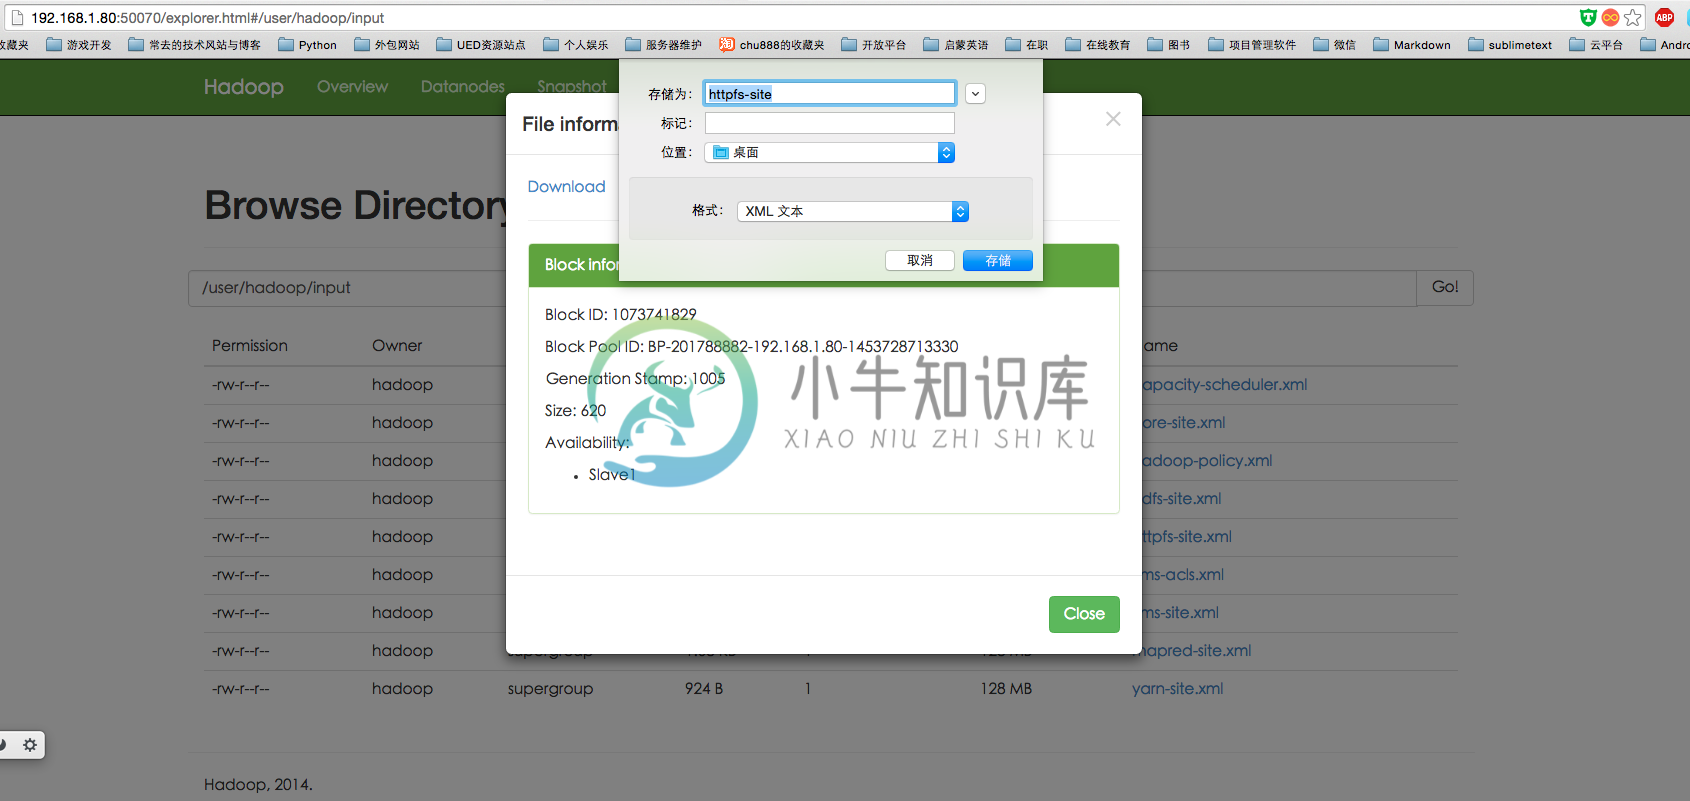Open the 在线教育 bookmarks folder
Viewport: 1690px width, 801px height.
pyautogui.click(x=1097, y=45)
